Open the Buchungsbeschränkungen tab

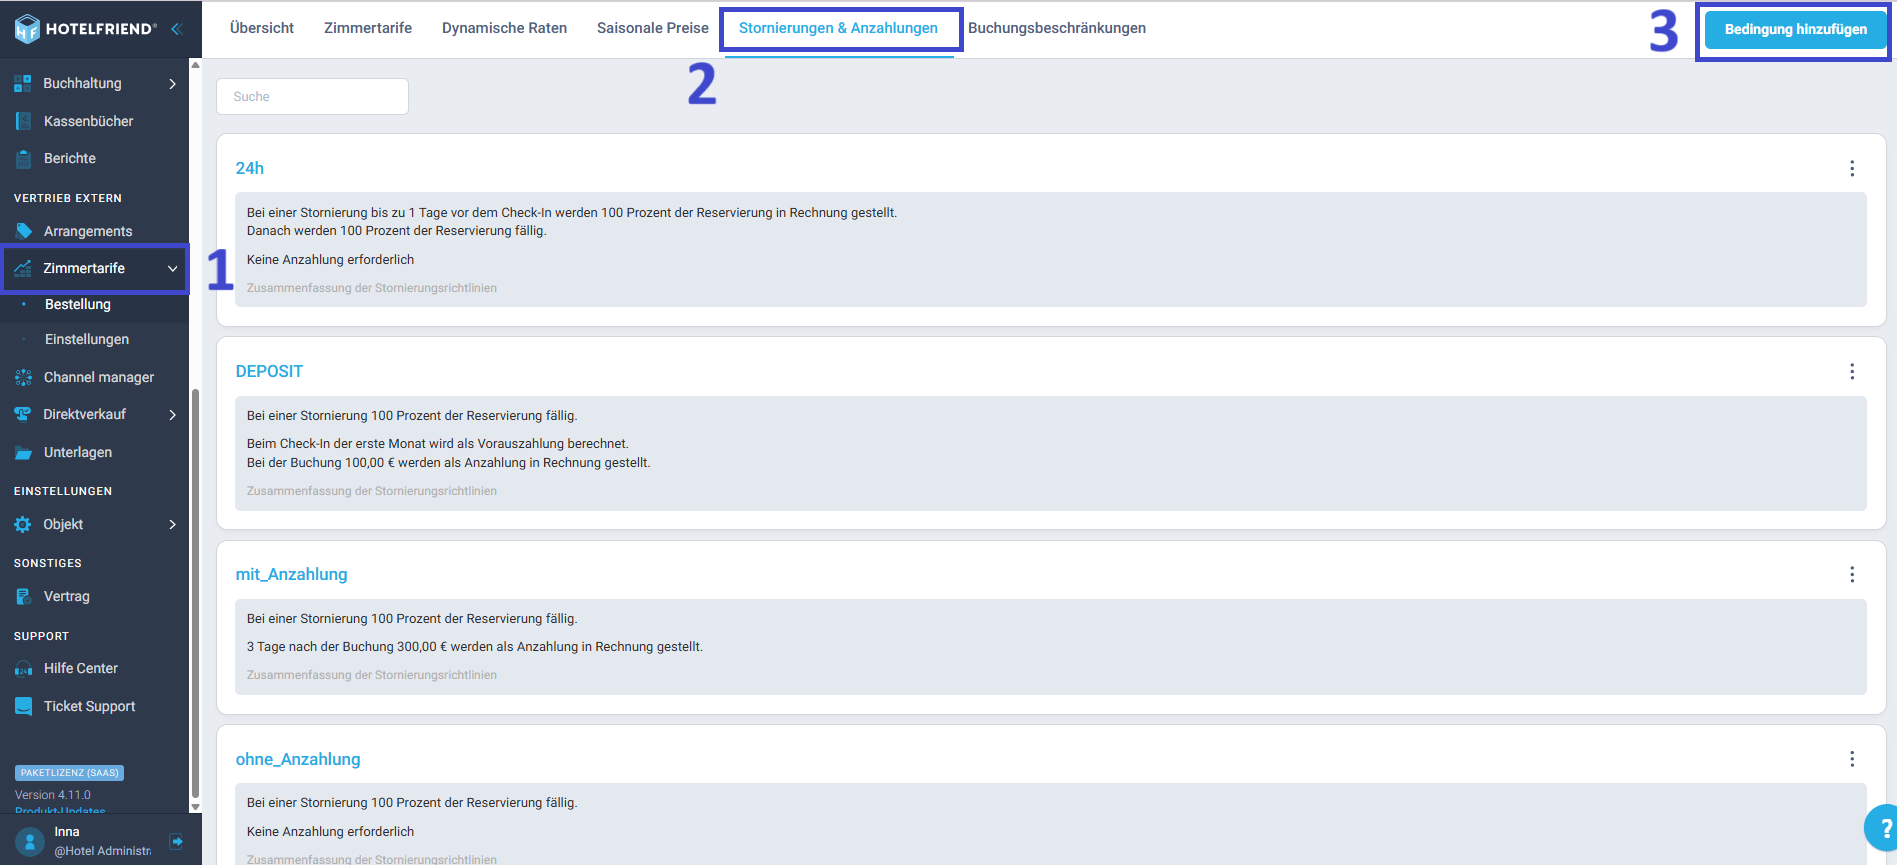coord(1057,28)
